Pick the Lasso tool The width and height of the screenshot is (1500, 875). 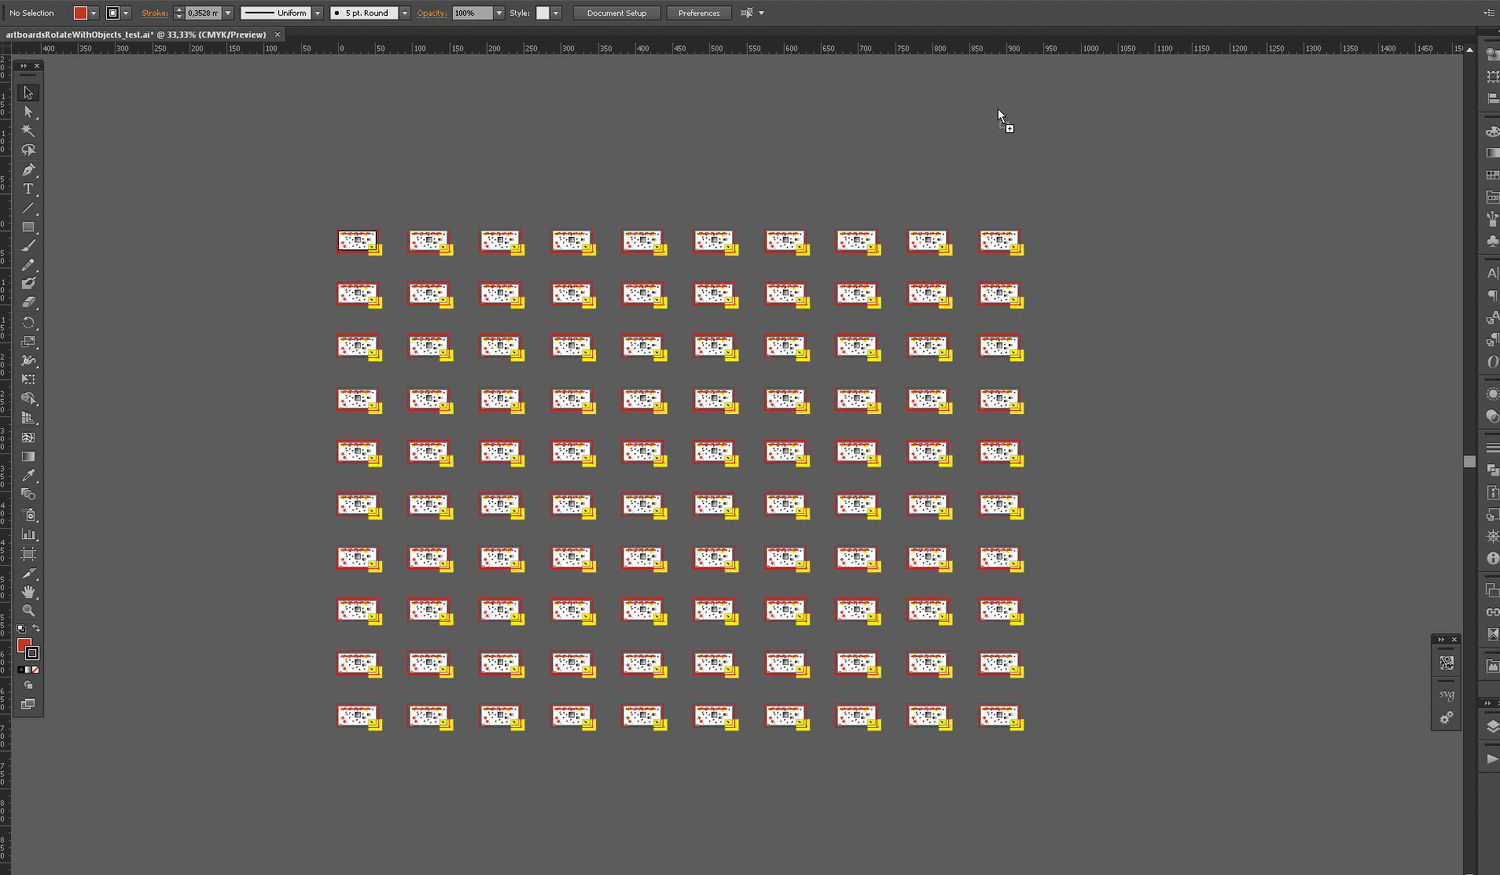pos(28,150)
